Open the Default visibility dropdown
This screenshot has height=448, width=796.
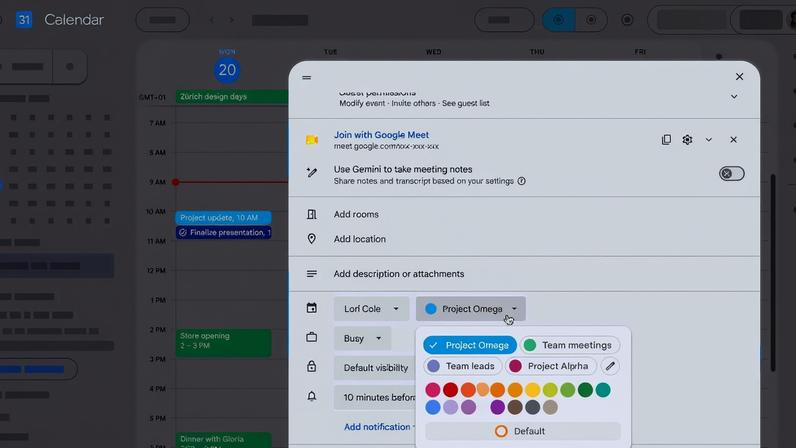[375, 368]
